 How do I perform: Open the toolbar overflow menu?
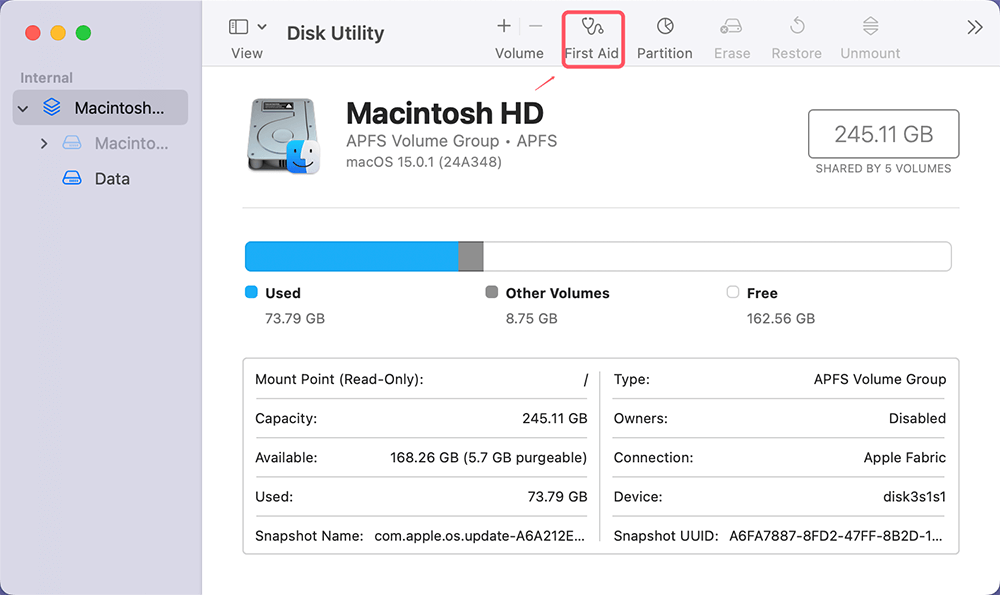(975, 27)
